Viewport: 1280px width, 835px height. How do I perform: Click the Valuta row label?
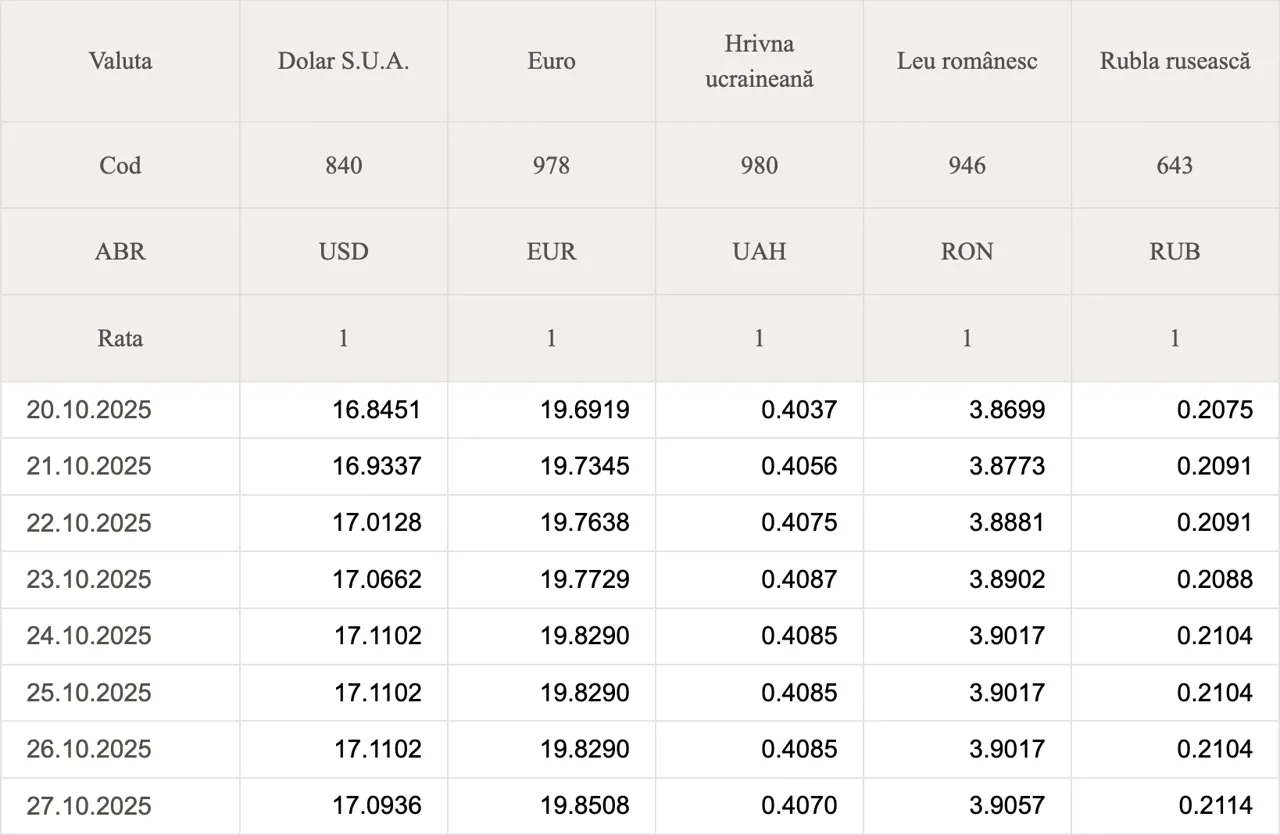coord(120,61)
